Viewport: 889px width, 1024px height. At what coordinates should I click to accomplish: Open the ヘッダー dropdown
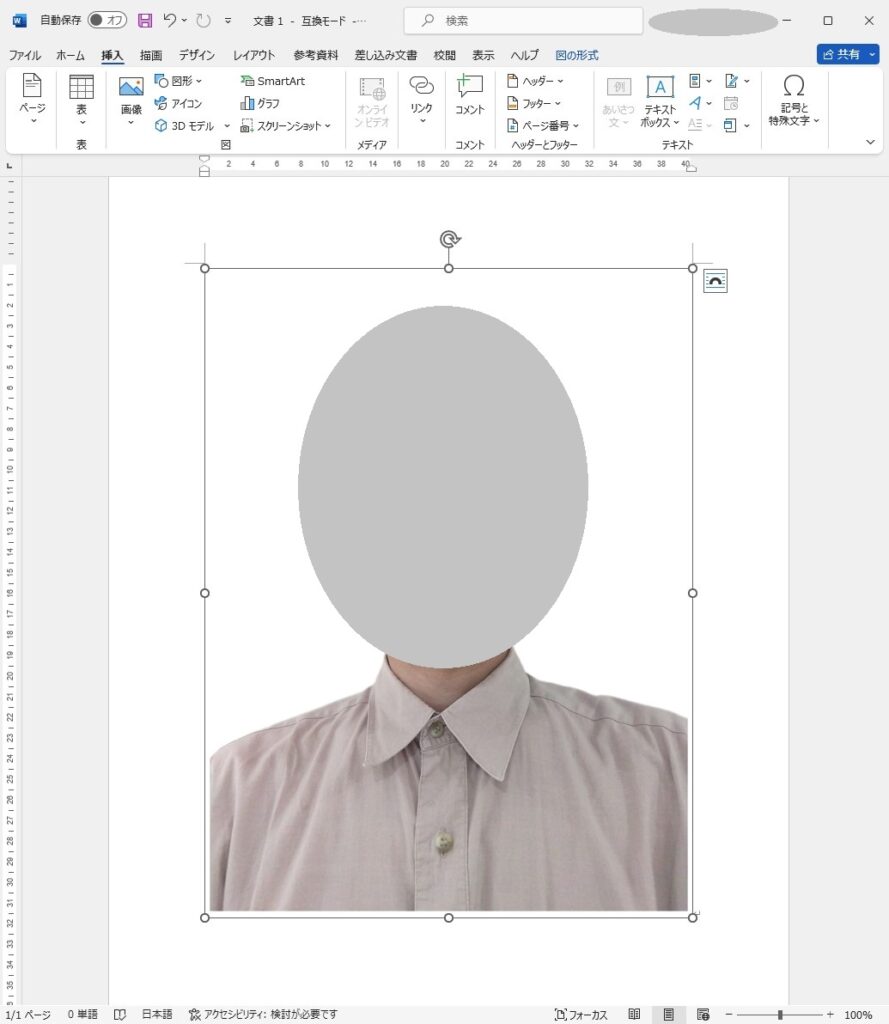tap(535, 81)
